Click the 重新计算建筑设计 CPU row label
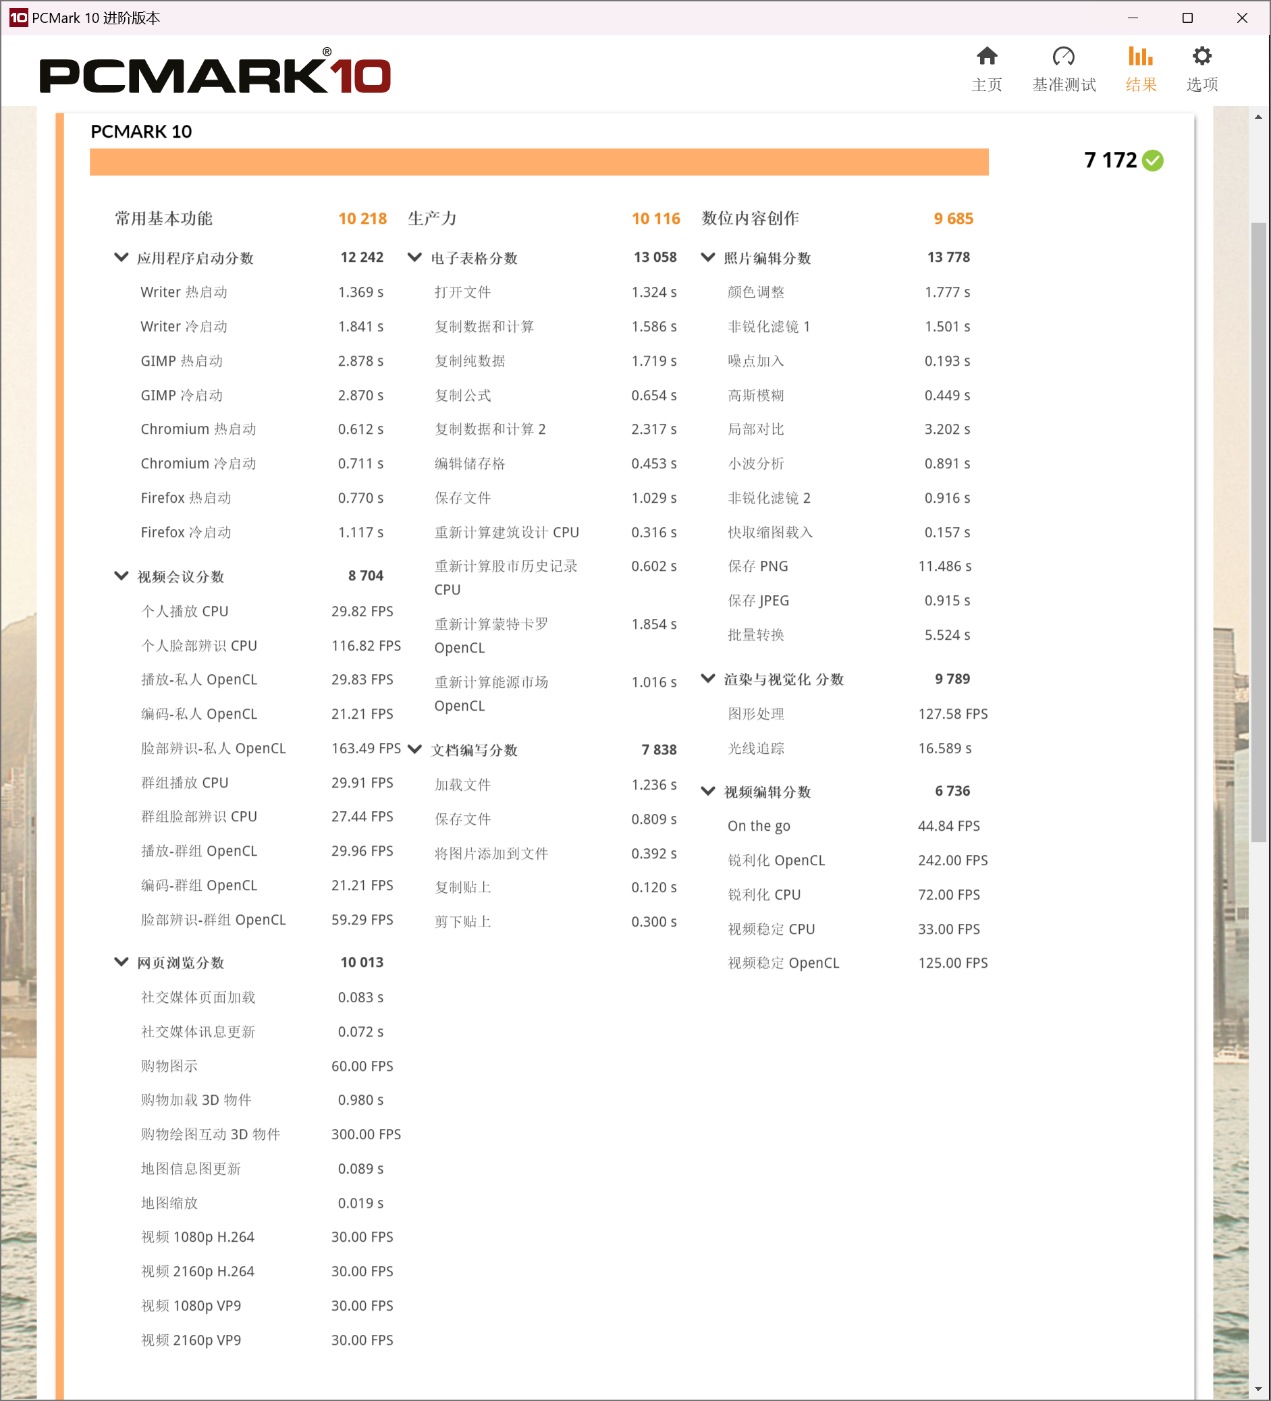1271x1401 pixels. click(507, 532)
